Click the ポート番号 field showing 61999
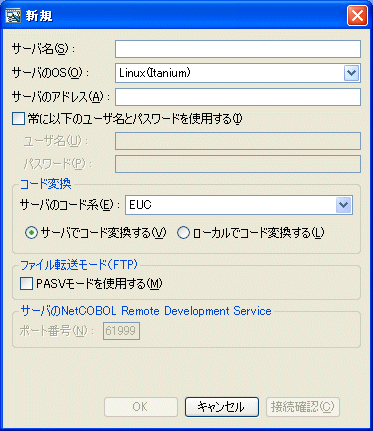The image size is (373, 431). [x=121, y=331]
